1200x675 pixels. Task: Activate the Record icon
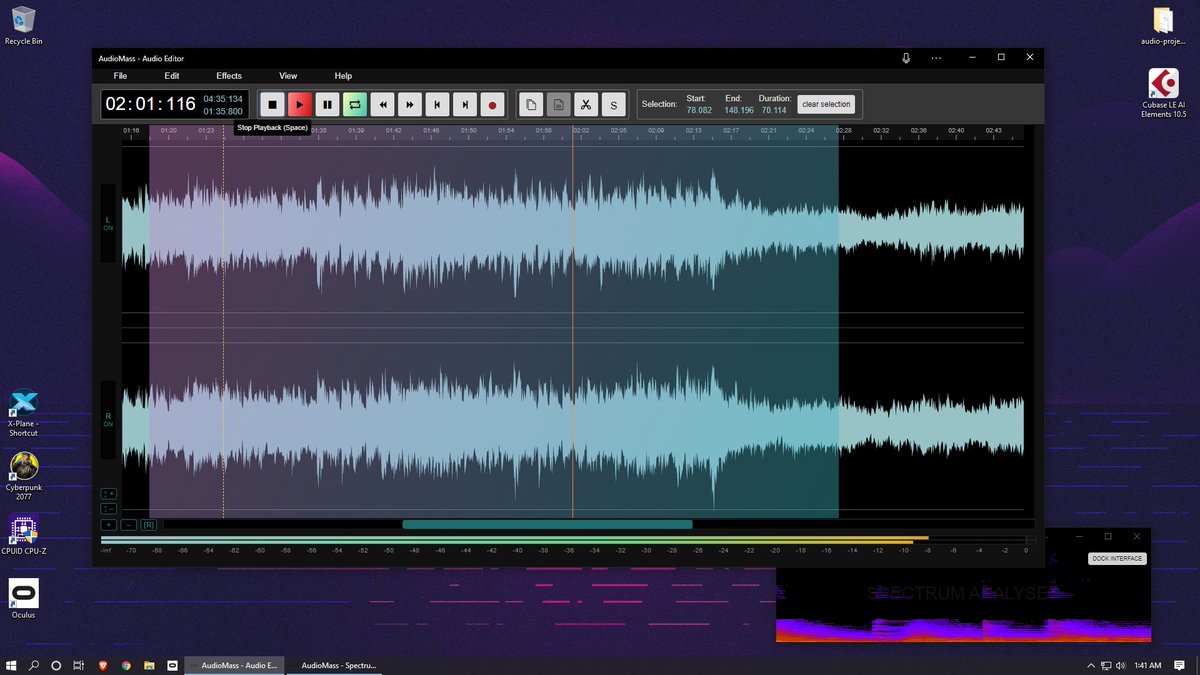491,104
